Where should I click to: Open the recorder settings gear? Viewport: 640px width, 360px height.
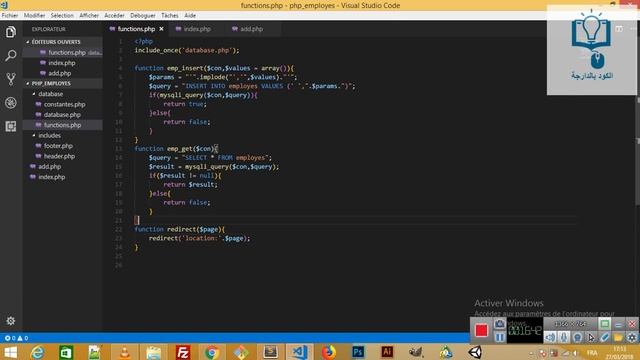(631, 337)
